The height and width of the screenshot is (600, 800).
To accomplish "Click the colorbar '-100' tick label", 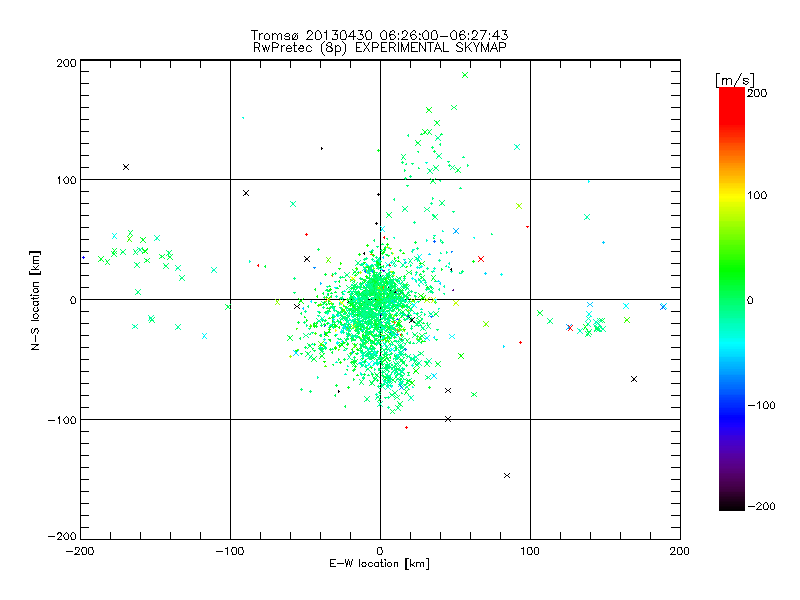I will pos(761,406).
